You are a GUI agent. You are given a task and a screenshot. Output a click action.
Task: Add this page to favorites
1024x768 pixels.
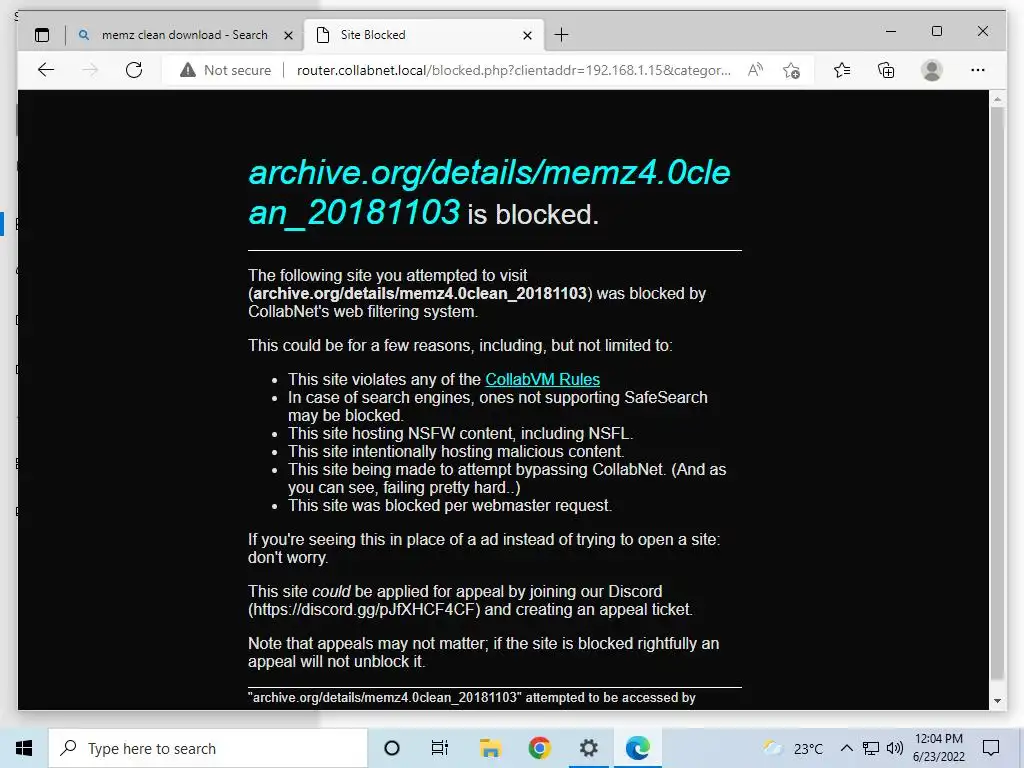click(792, 70)
